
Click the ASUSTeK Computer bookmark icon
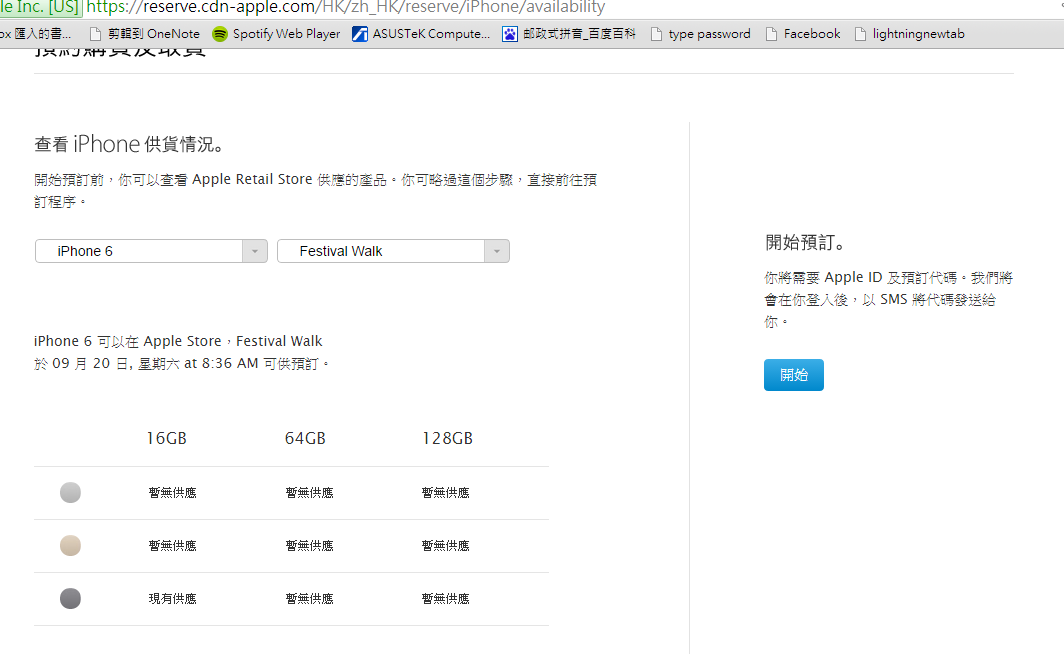[360, 34]
